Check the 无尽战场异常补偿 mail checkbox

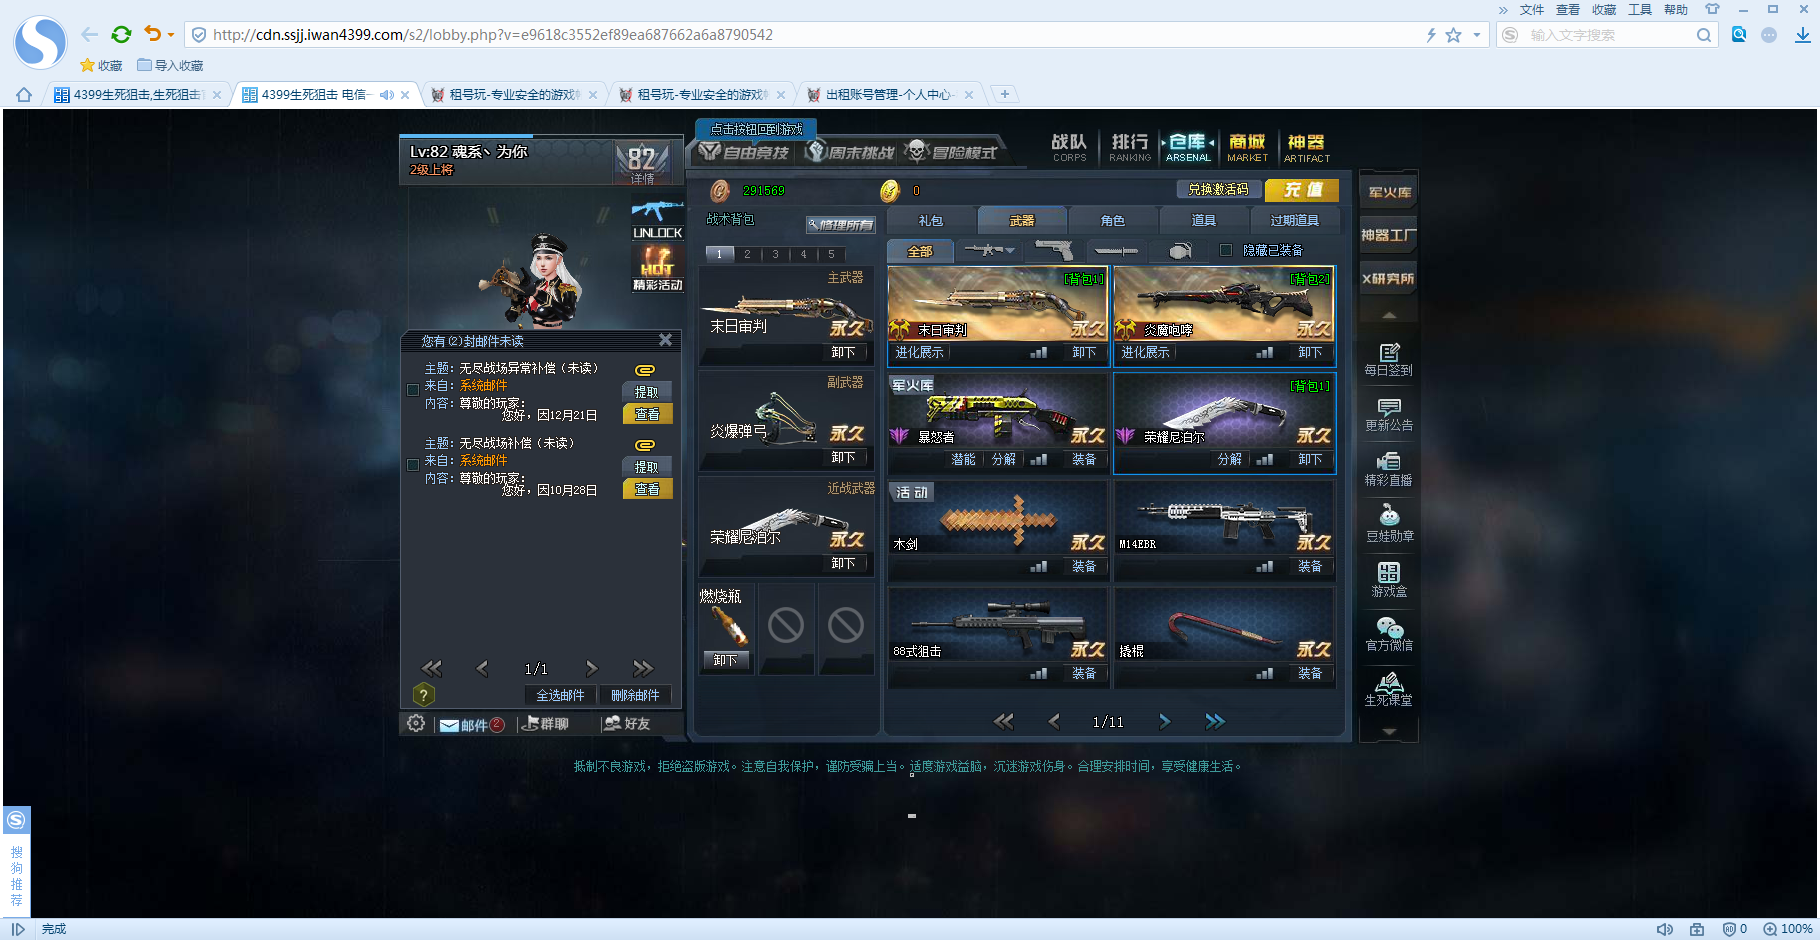(x=413, y=390)
